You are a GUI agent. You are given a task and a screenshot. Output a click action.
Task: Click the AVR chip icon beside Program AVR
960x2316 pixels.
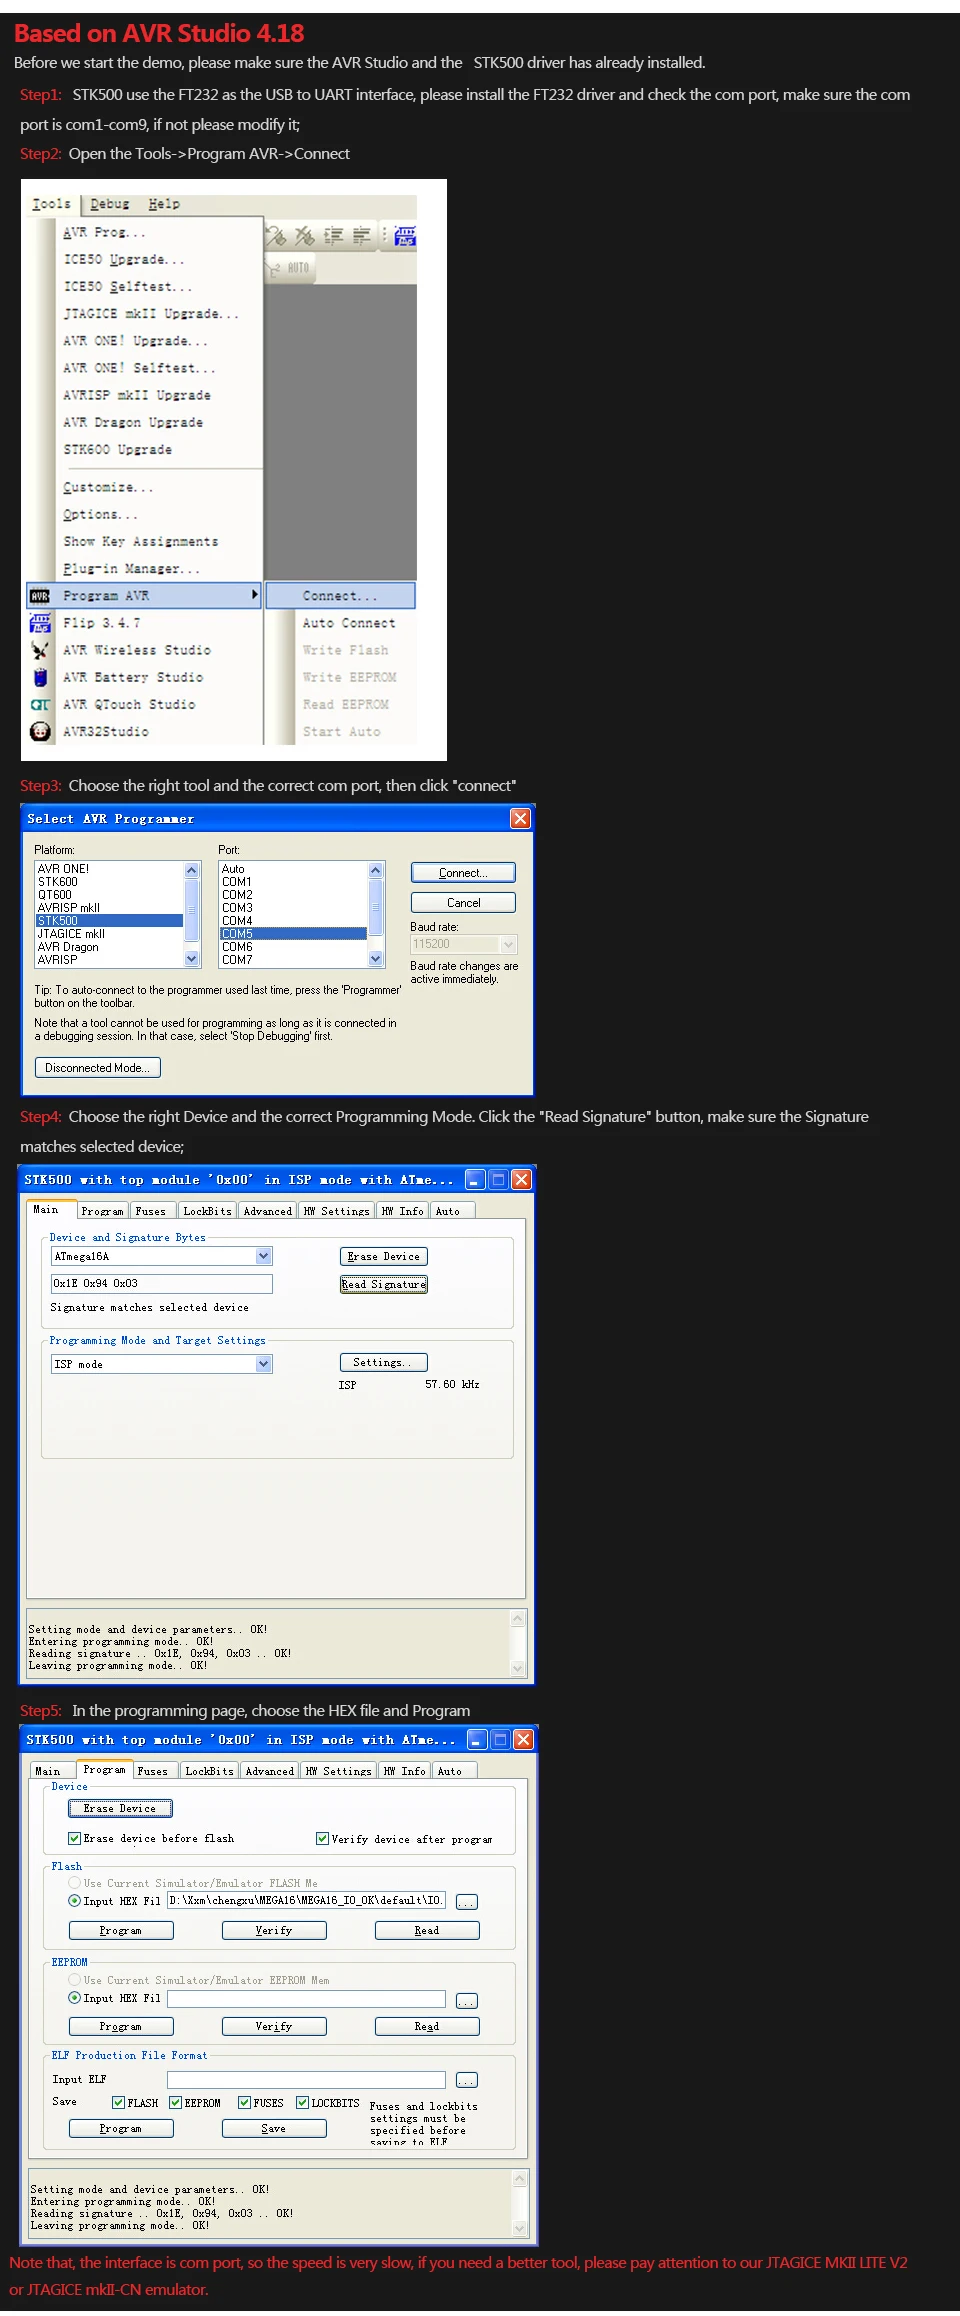click(x=40, y=596)
